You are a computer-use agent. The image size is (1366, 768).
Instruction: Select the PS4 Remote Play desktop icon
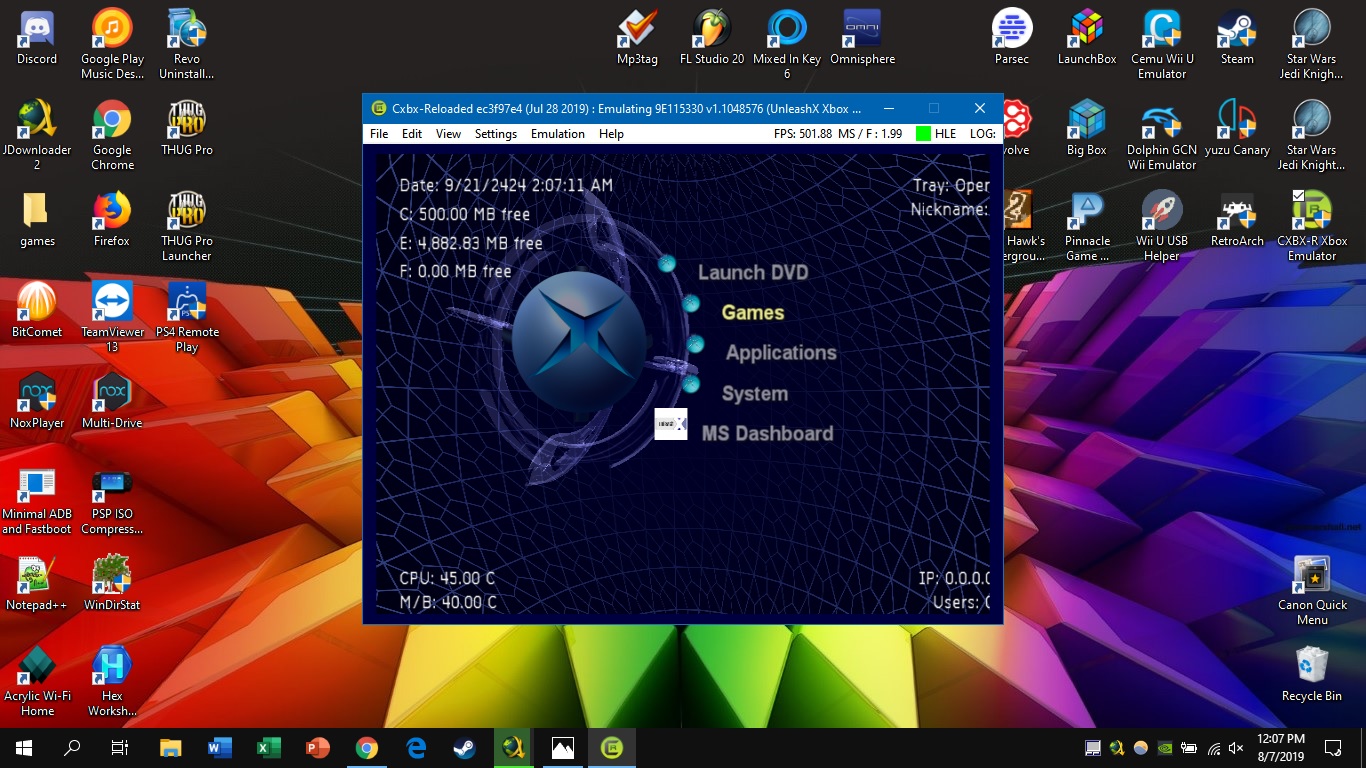pyautogui.click(x=187, y=318)
